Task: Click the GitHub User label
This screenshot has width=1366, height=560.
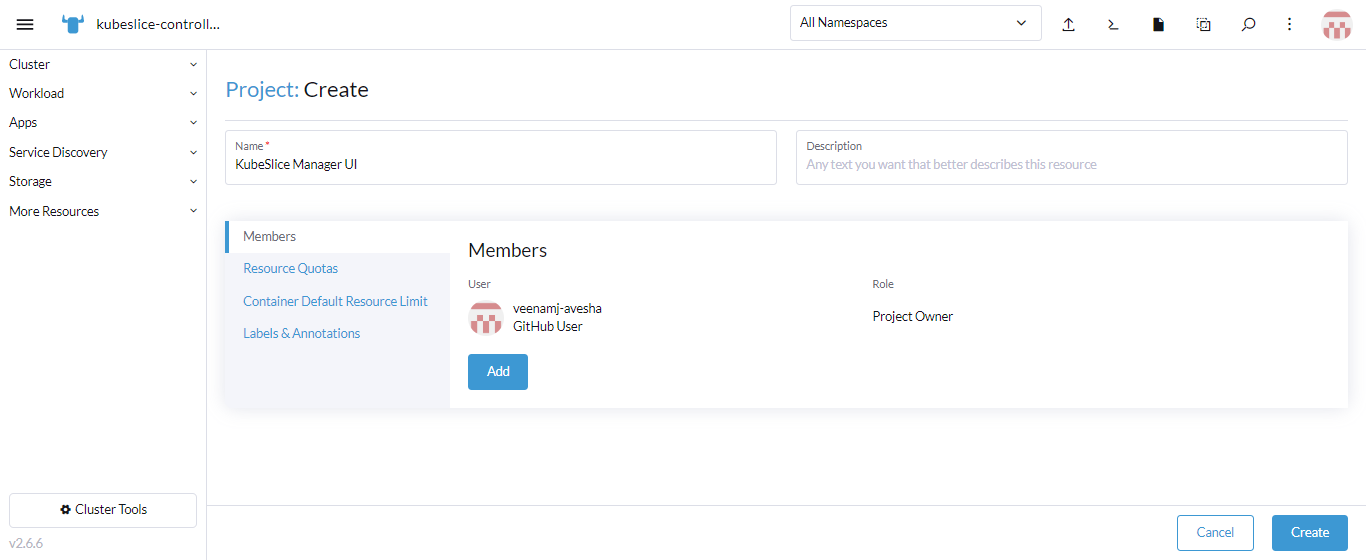Action: (548, 326)
